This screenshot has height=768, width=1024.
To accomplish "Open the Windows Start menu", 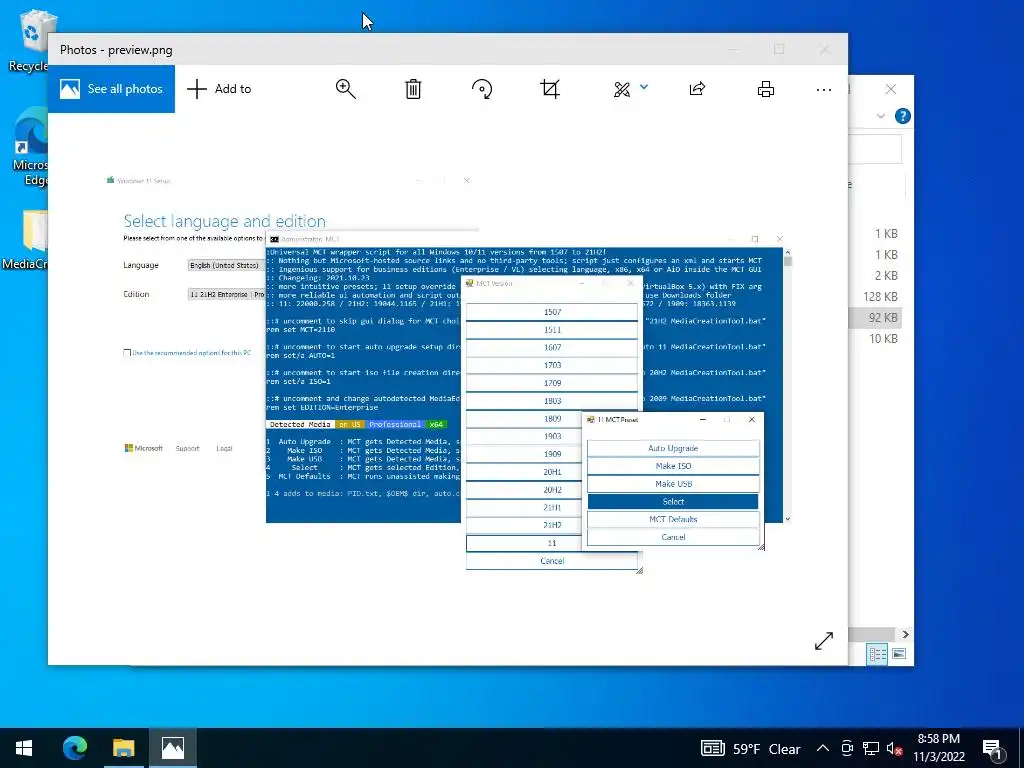I will [x=24, y=748].
